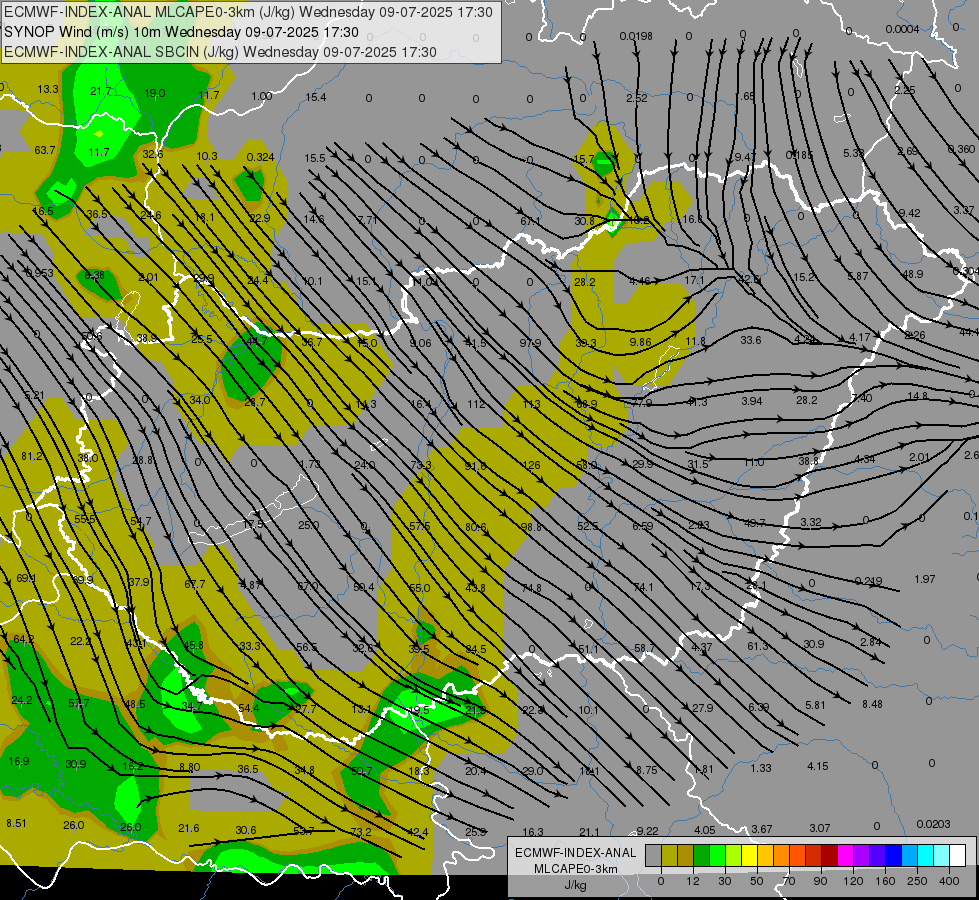Click the map value '0.0203'
The width and height of the screenshot is (979, 900).
click(933, 824)
